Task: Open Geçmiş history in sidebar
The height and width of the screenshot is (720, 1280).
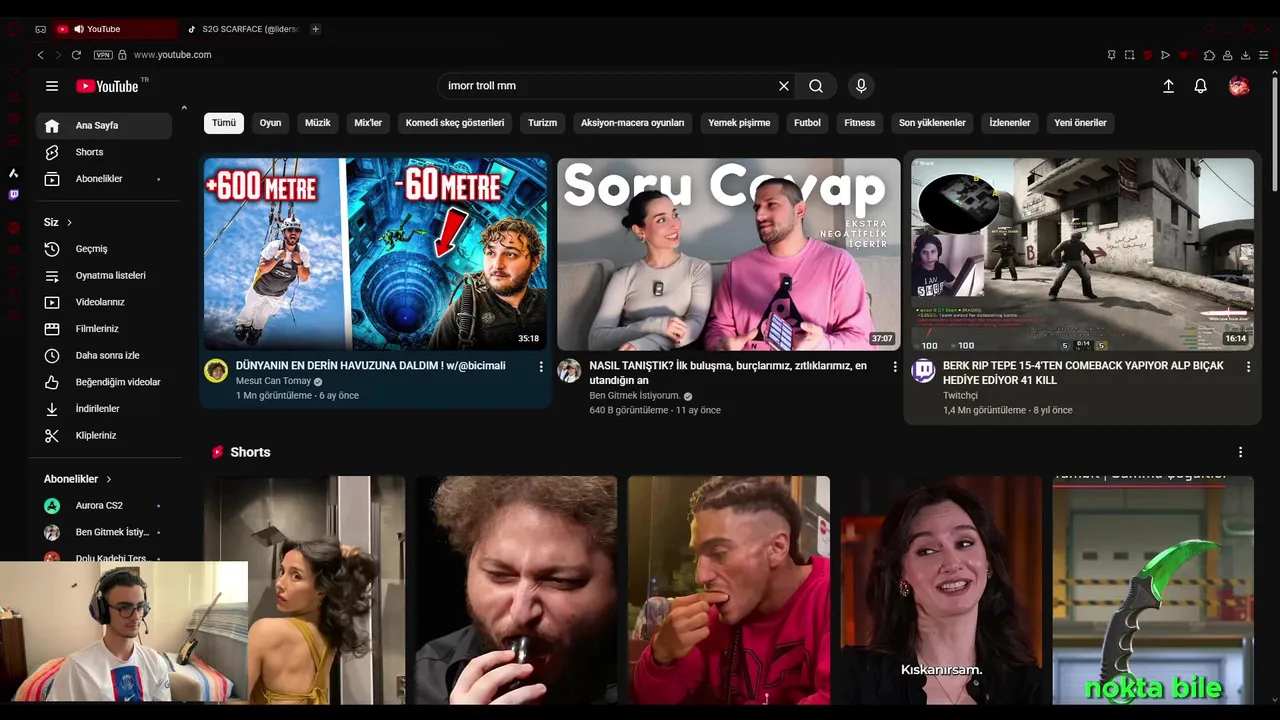Action: coord(104,249)
